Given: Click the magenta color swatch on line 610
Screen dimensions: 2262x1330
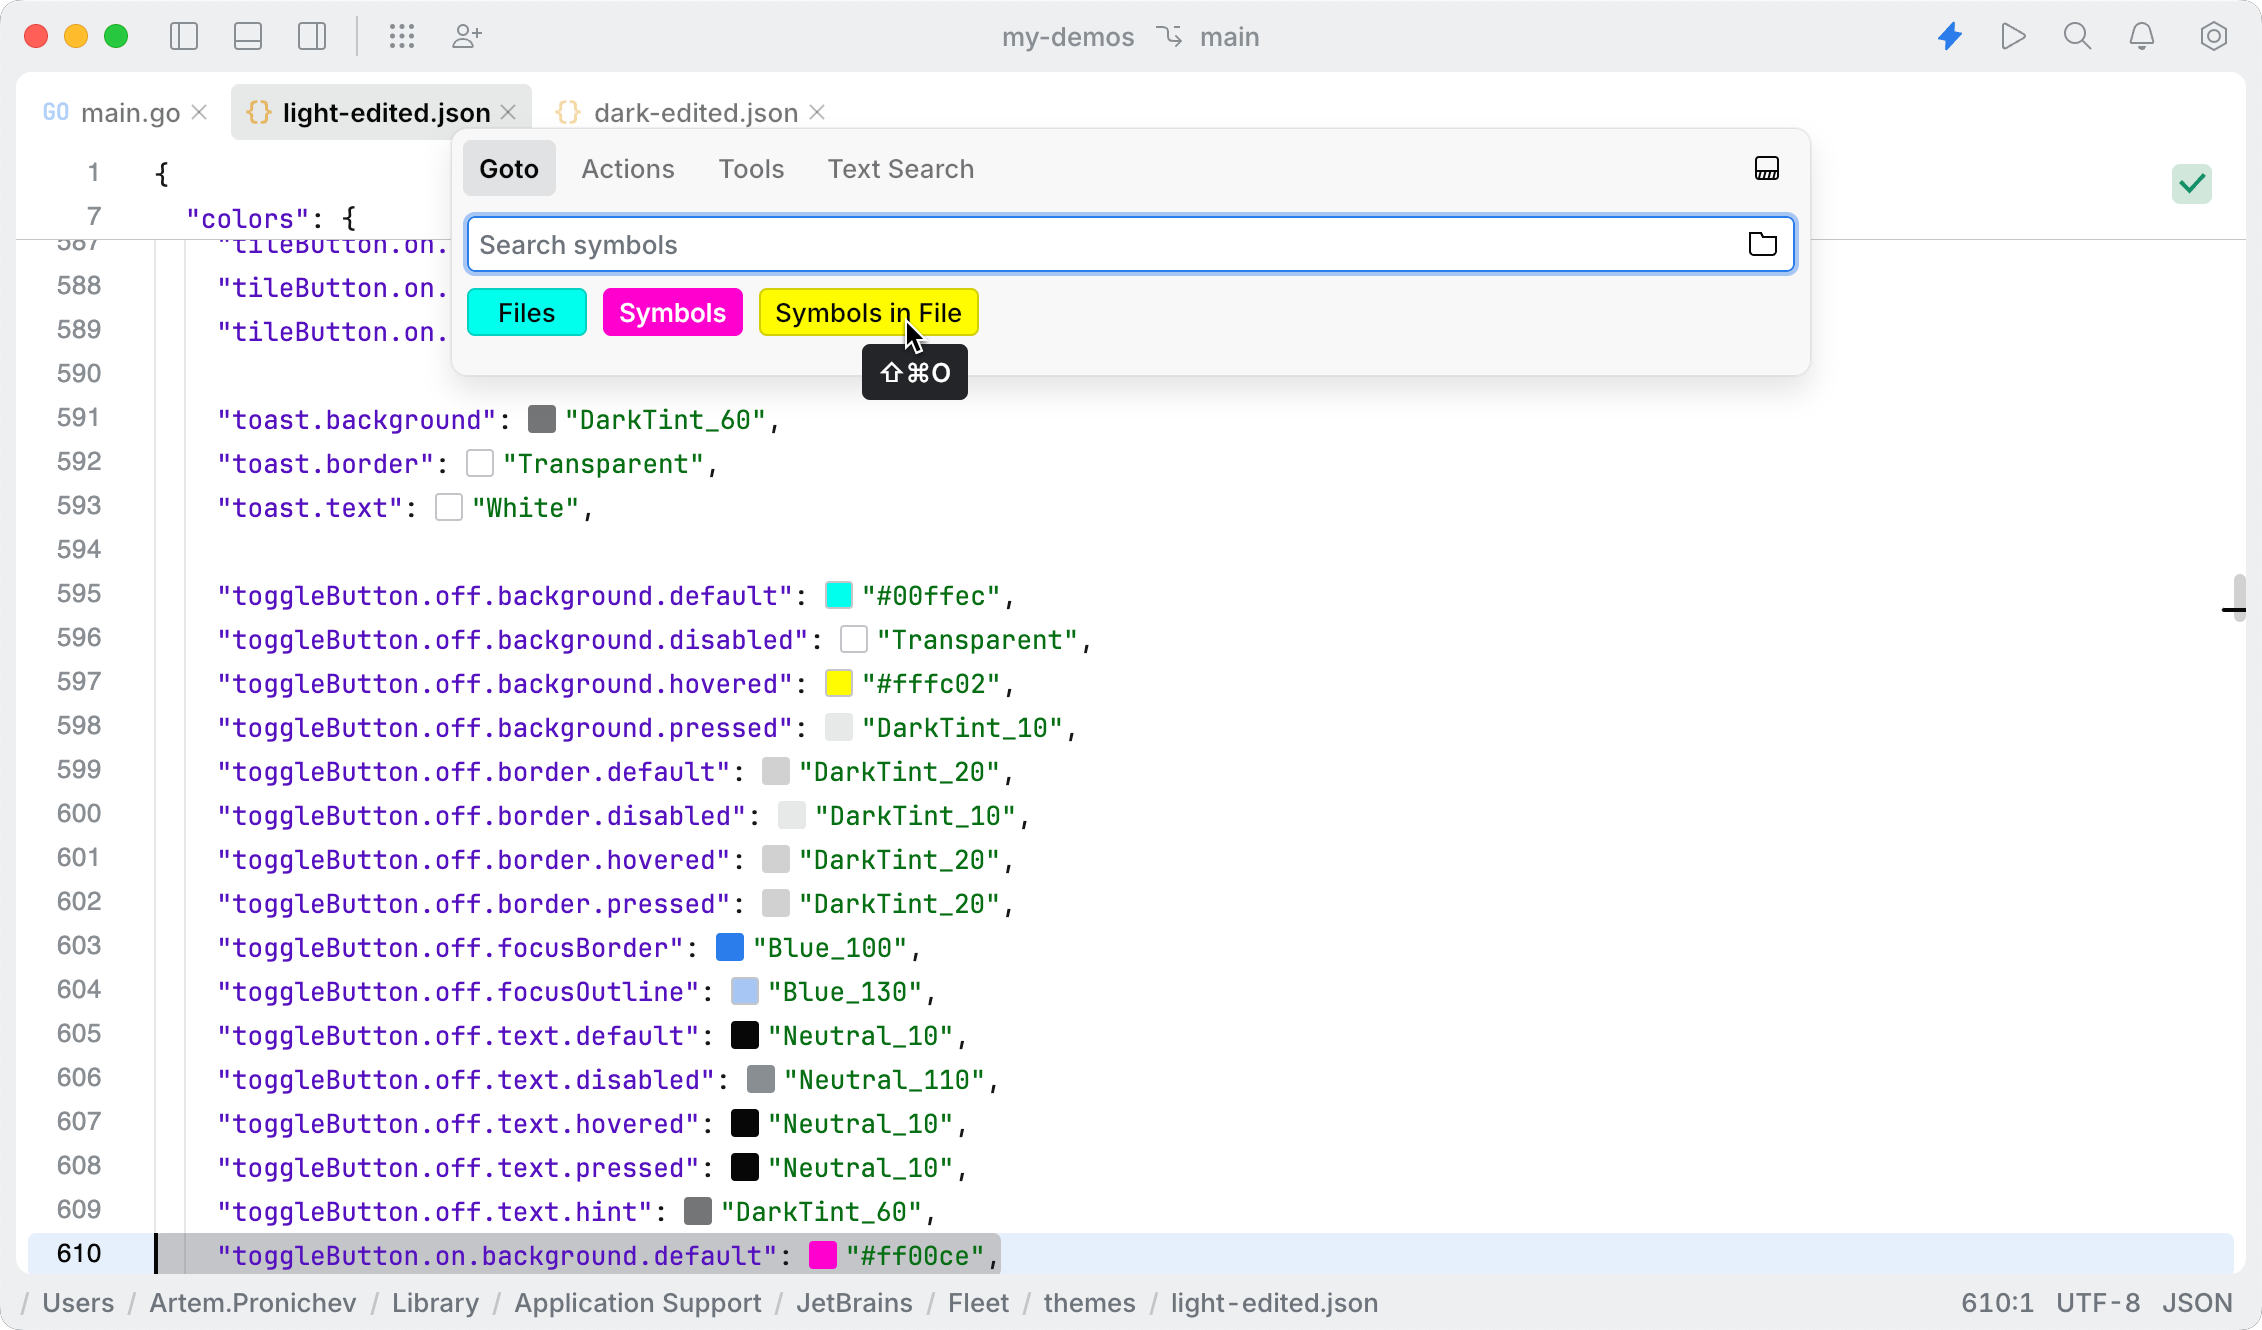Looking at the screenshot, I should (822, 1255).
